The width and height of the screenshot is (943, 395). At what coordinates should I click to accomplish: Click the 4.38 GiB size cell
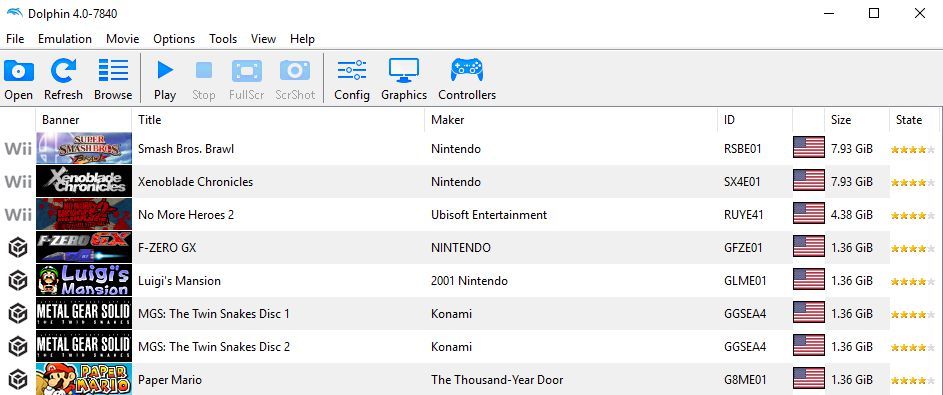point(852,215)
